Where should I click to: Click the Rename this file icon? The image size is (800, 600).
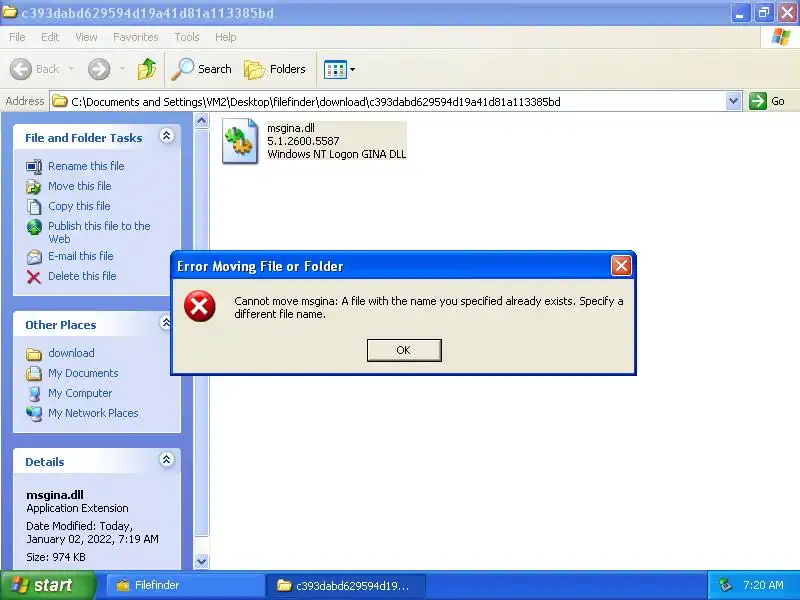pos(34,166)
